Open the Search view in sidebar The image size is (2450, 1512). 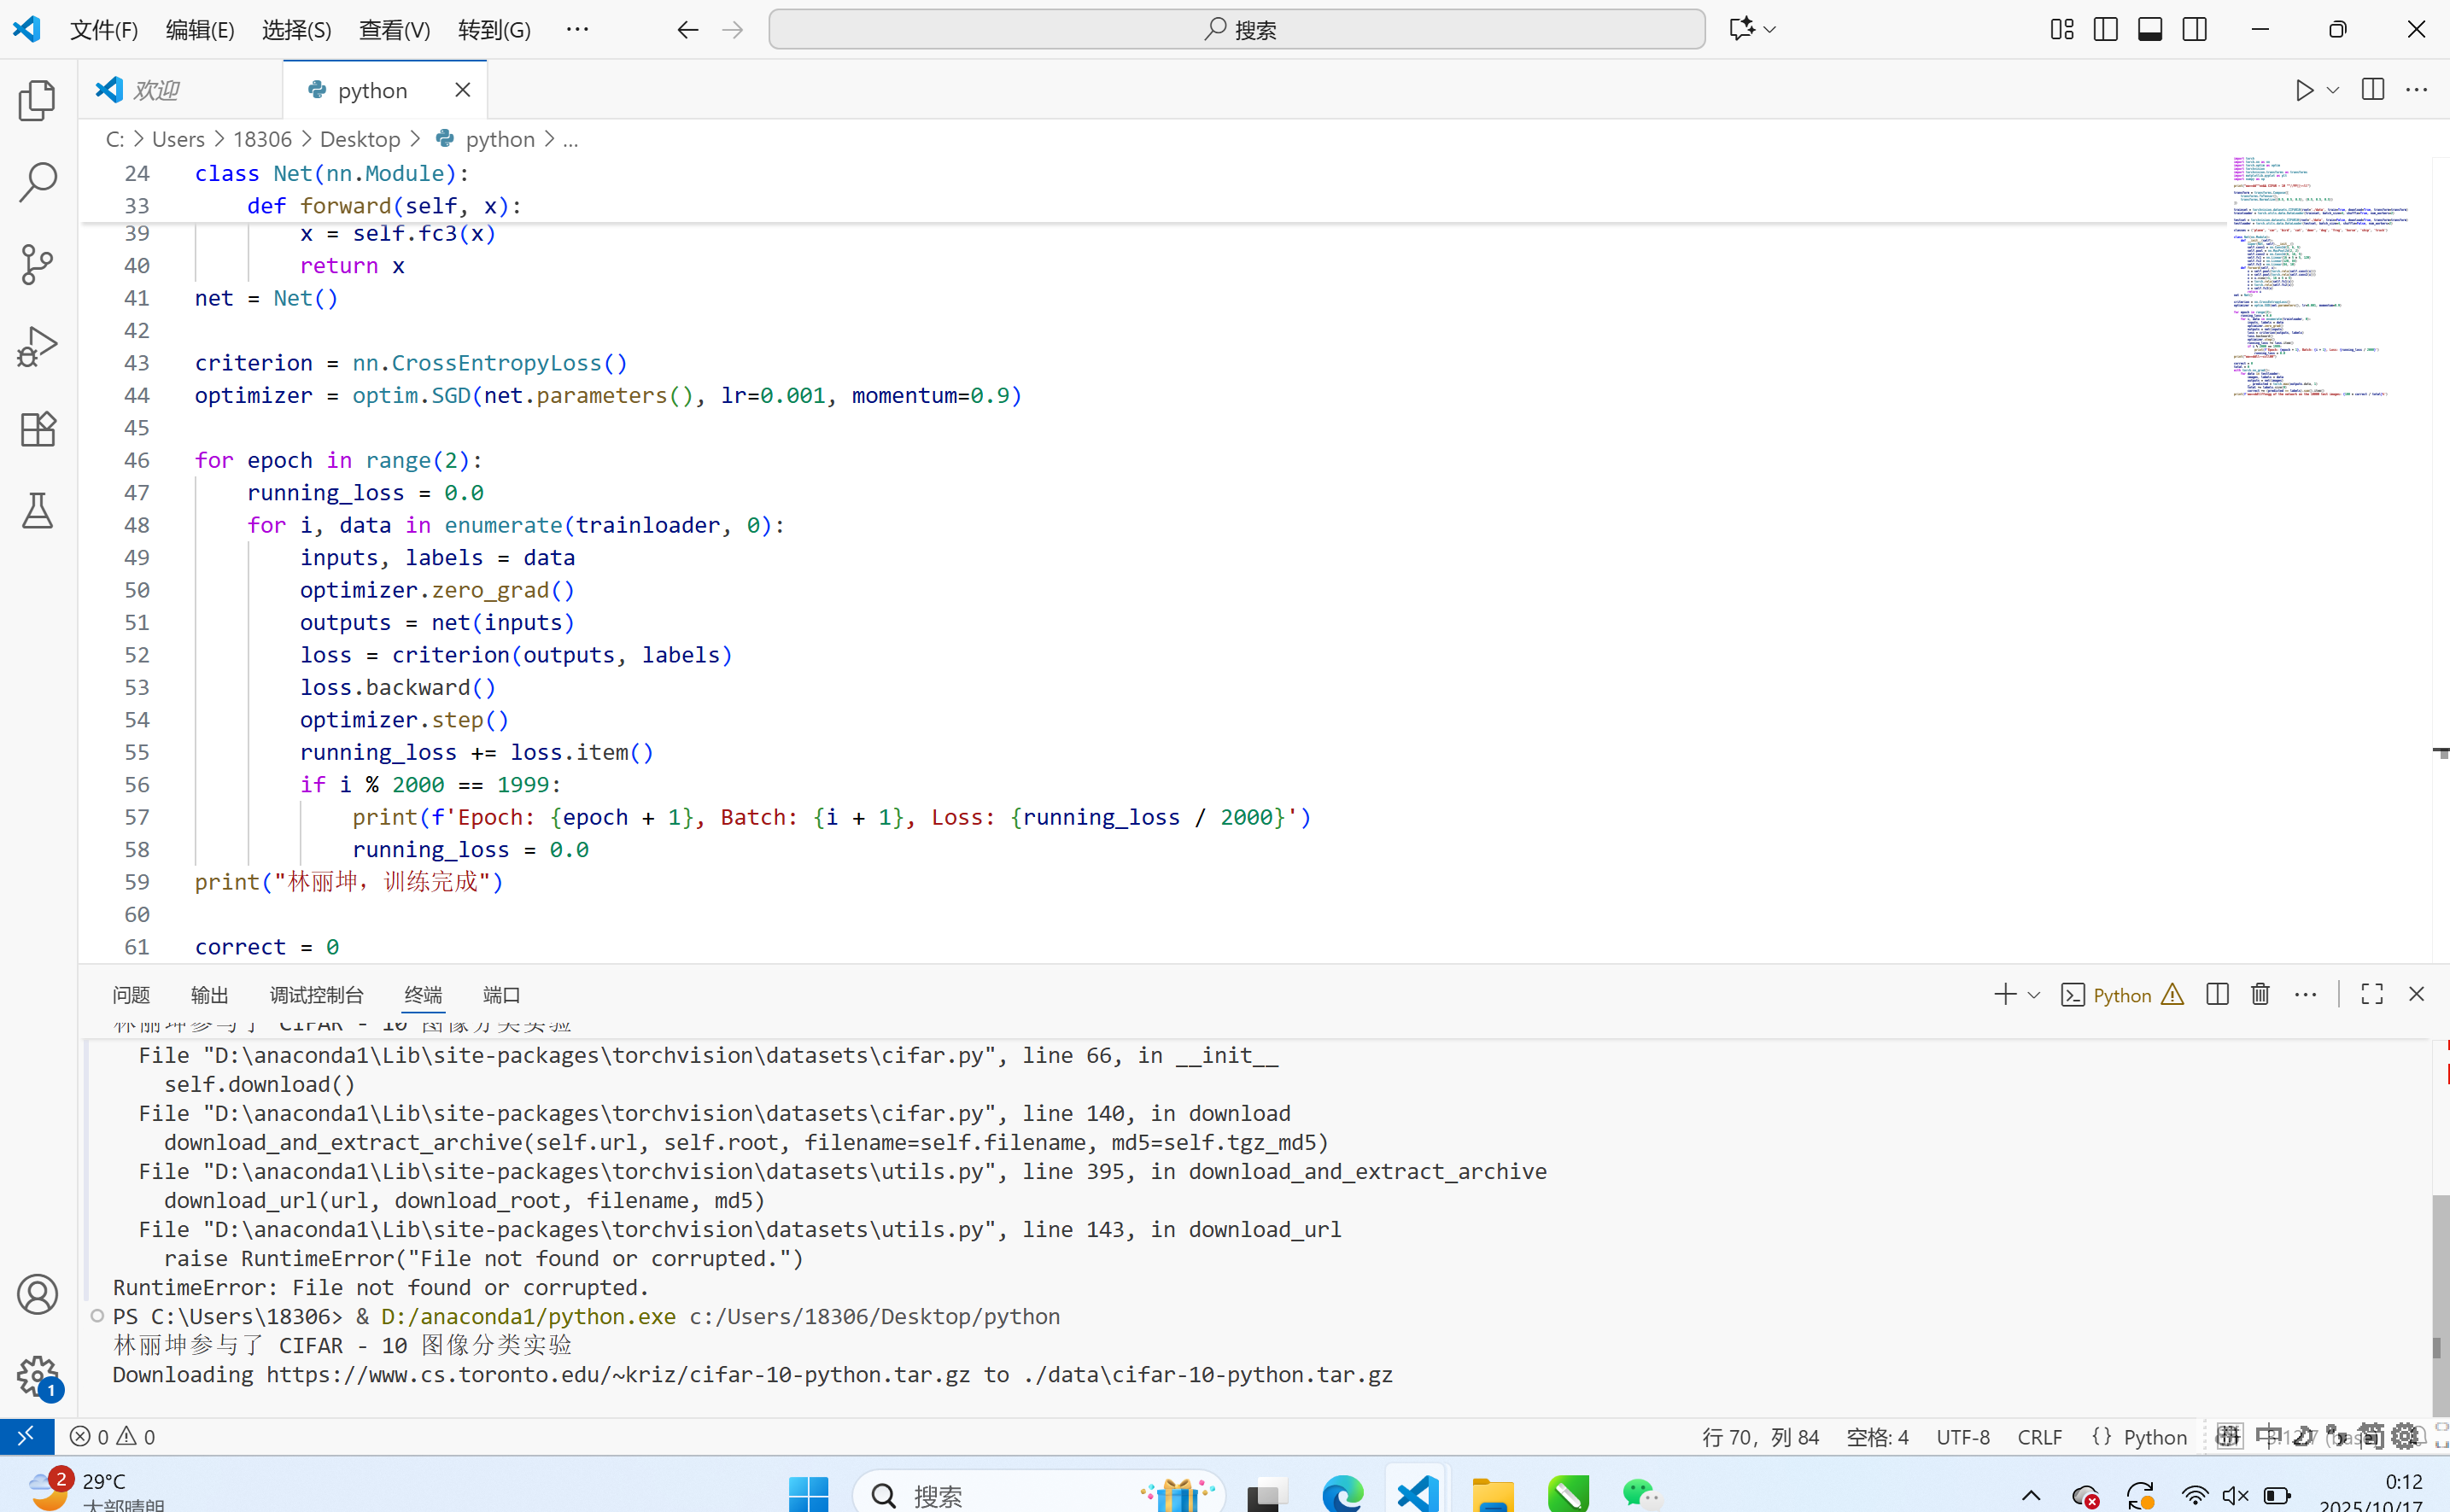pos(37,183)
